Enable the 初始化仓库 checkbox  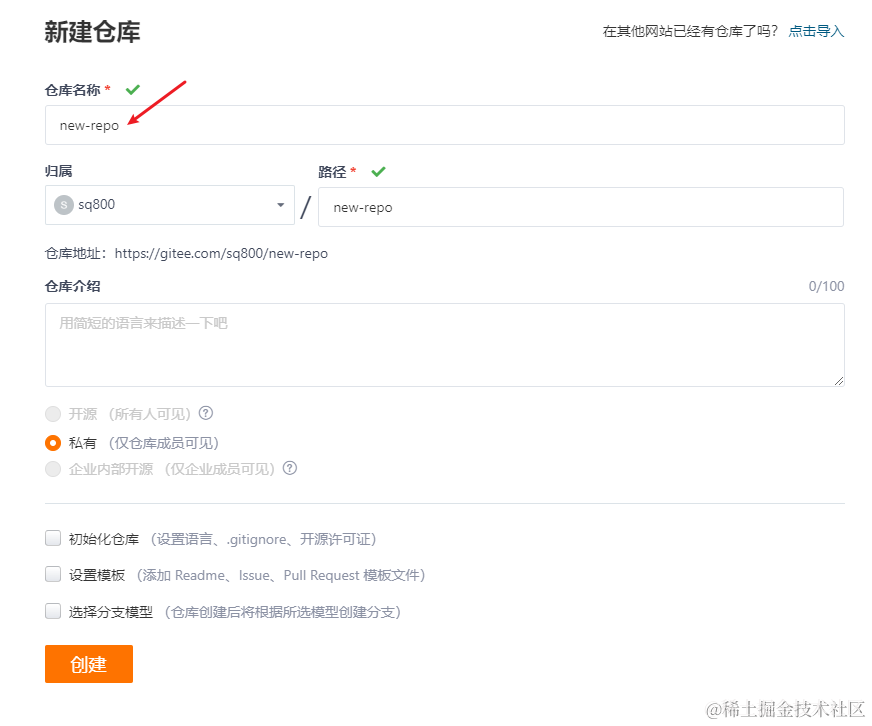pos(53,538)
